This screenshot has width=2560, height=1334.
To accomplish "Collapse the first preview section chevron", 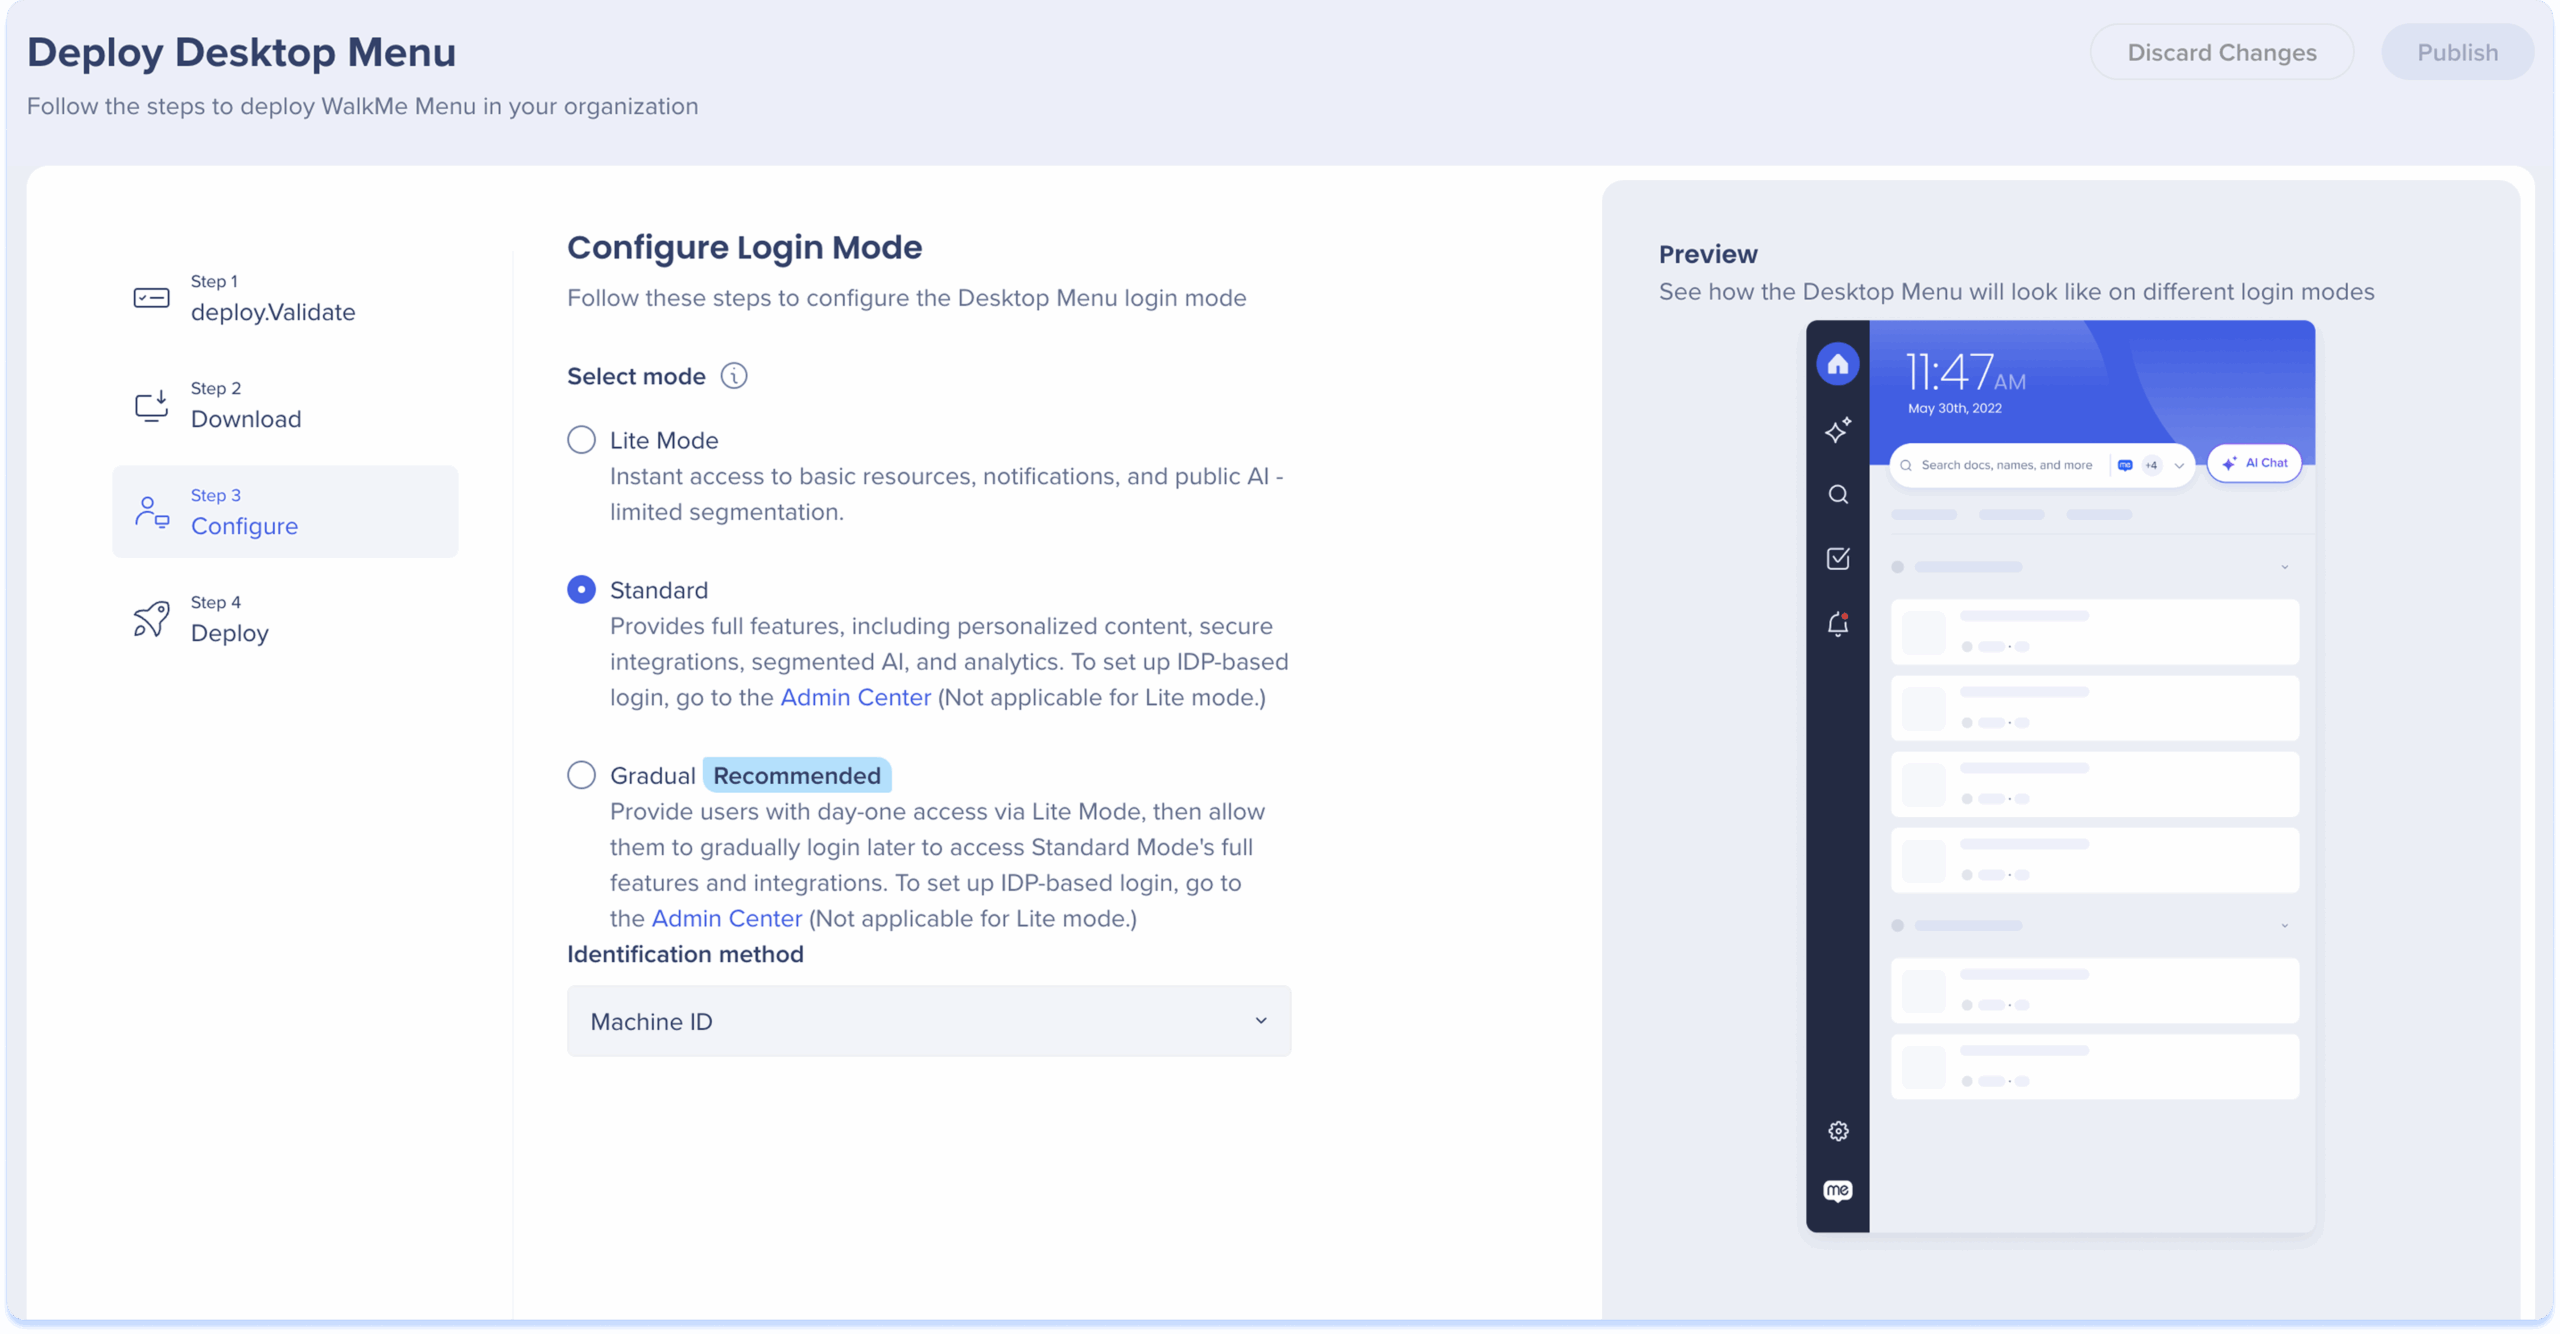I will [2284, 567].
